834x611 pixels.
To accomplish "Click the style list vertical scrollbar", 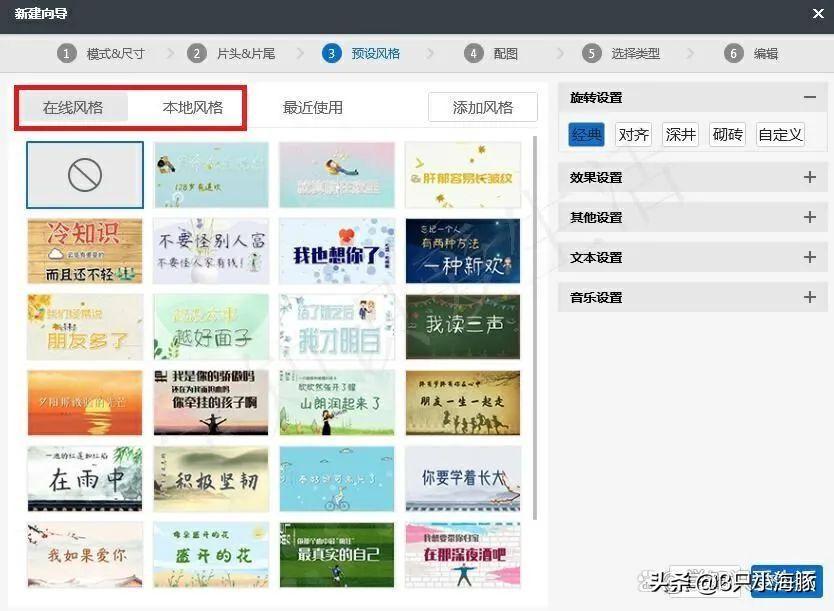I will coord(535,328).
